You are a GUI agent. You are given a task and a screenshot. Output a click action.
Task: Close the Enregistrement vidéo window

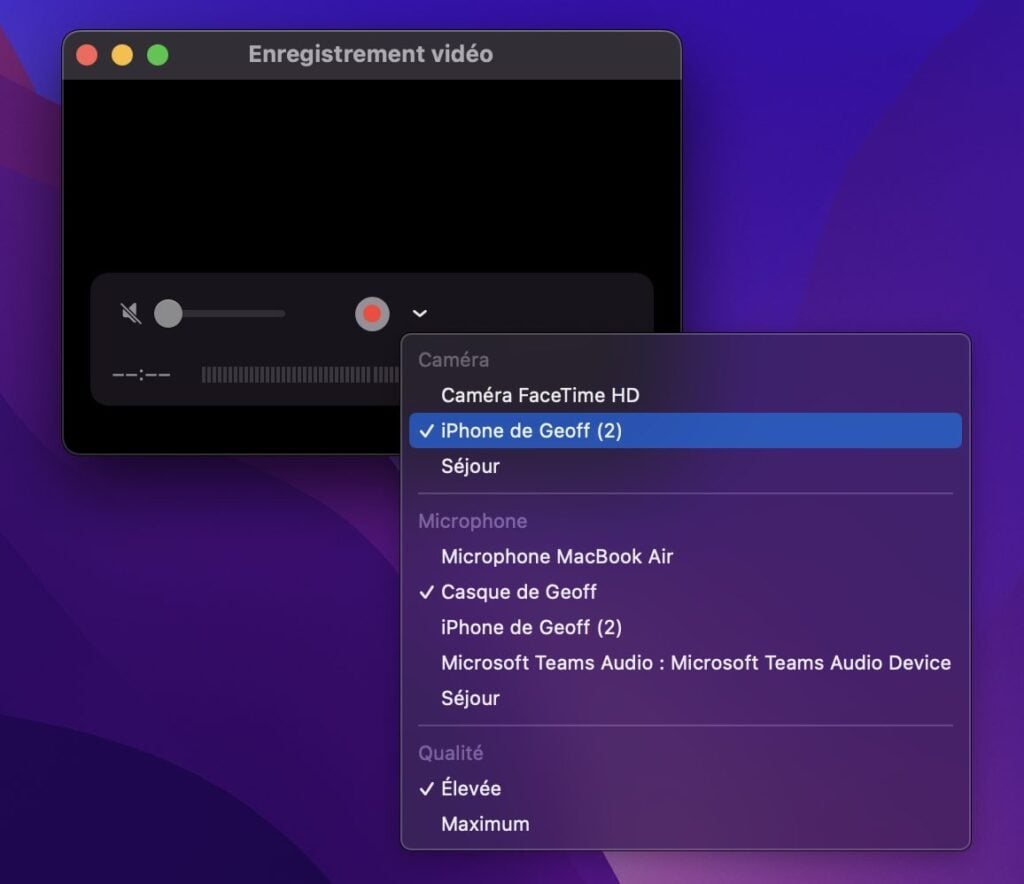point(87,55)
